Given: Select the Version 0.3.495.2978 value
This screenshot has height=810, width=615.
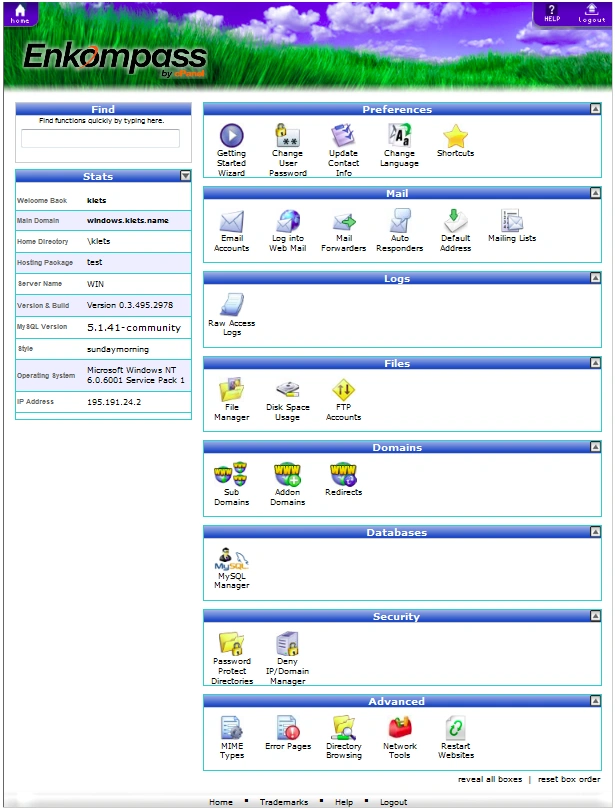Looking at the screenshot, I should pyautogui.click(x=130, y=305).
